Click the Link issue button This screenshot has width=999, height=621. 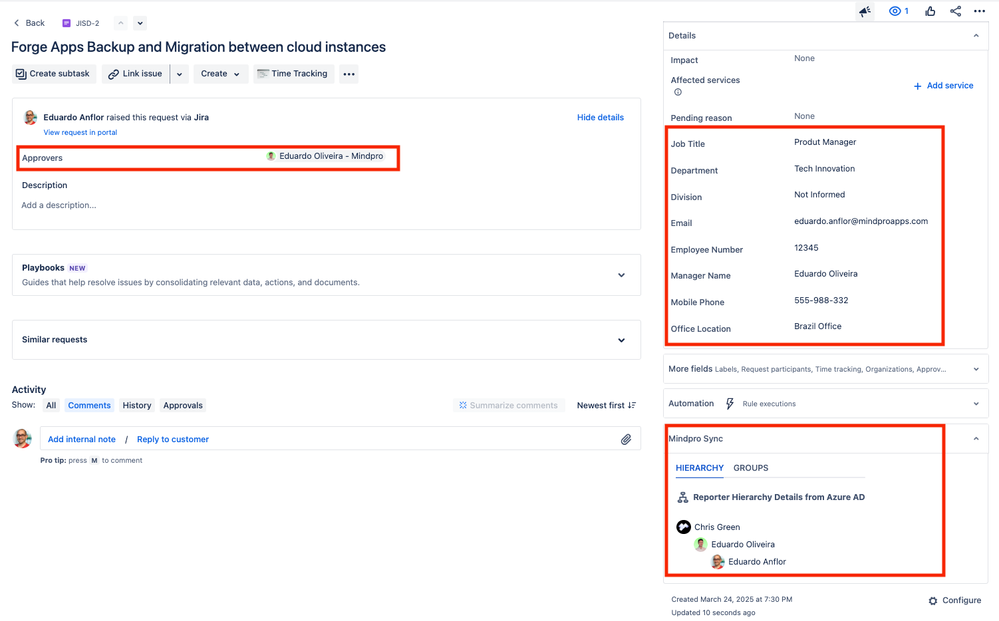135,74
